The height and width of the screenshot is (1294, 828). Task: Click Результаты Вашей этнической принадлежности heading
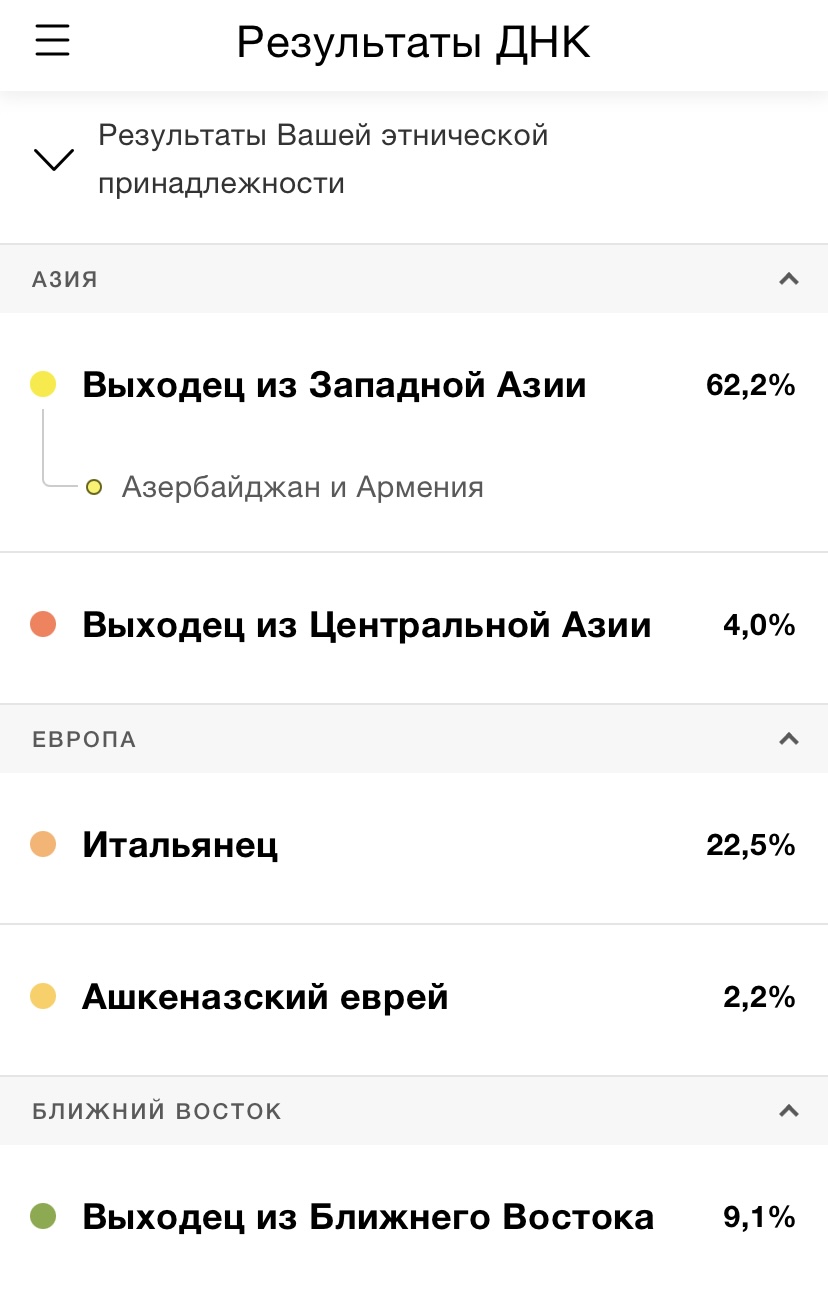coord(323,159)
